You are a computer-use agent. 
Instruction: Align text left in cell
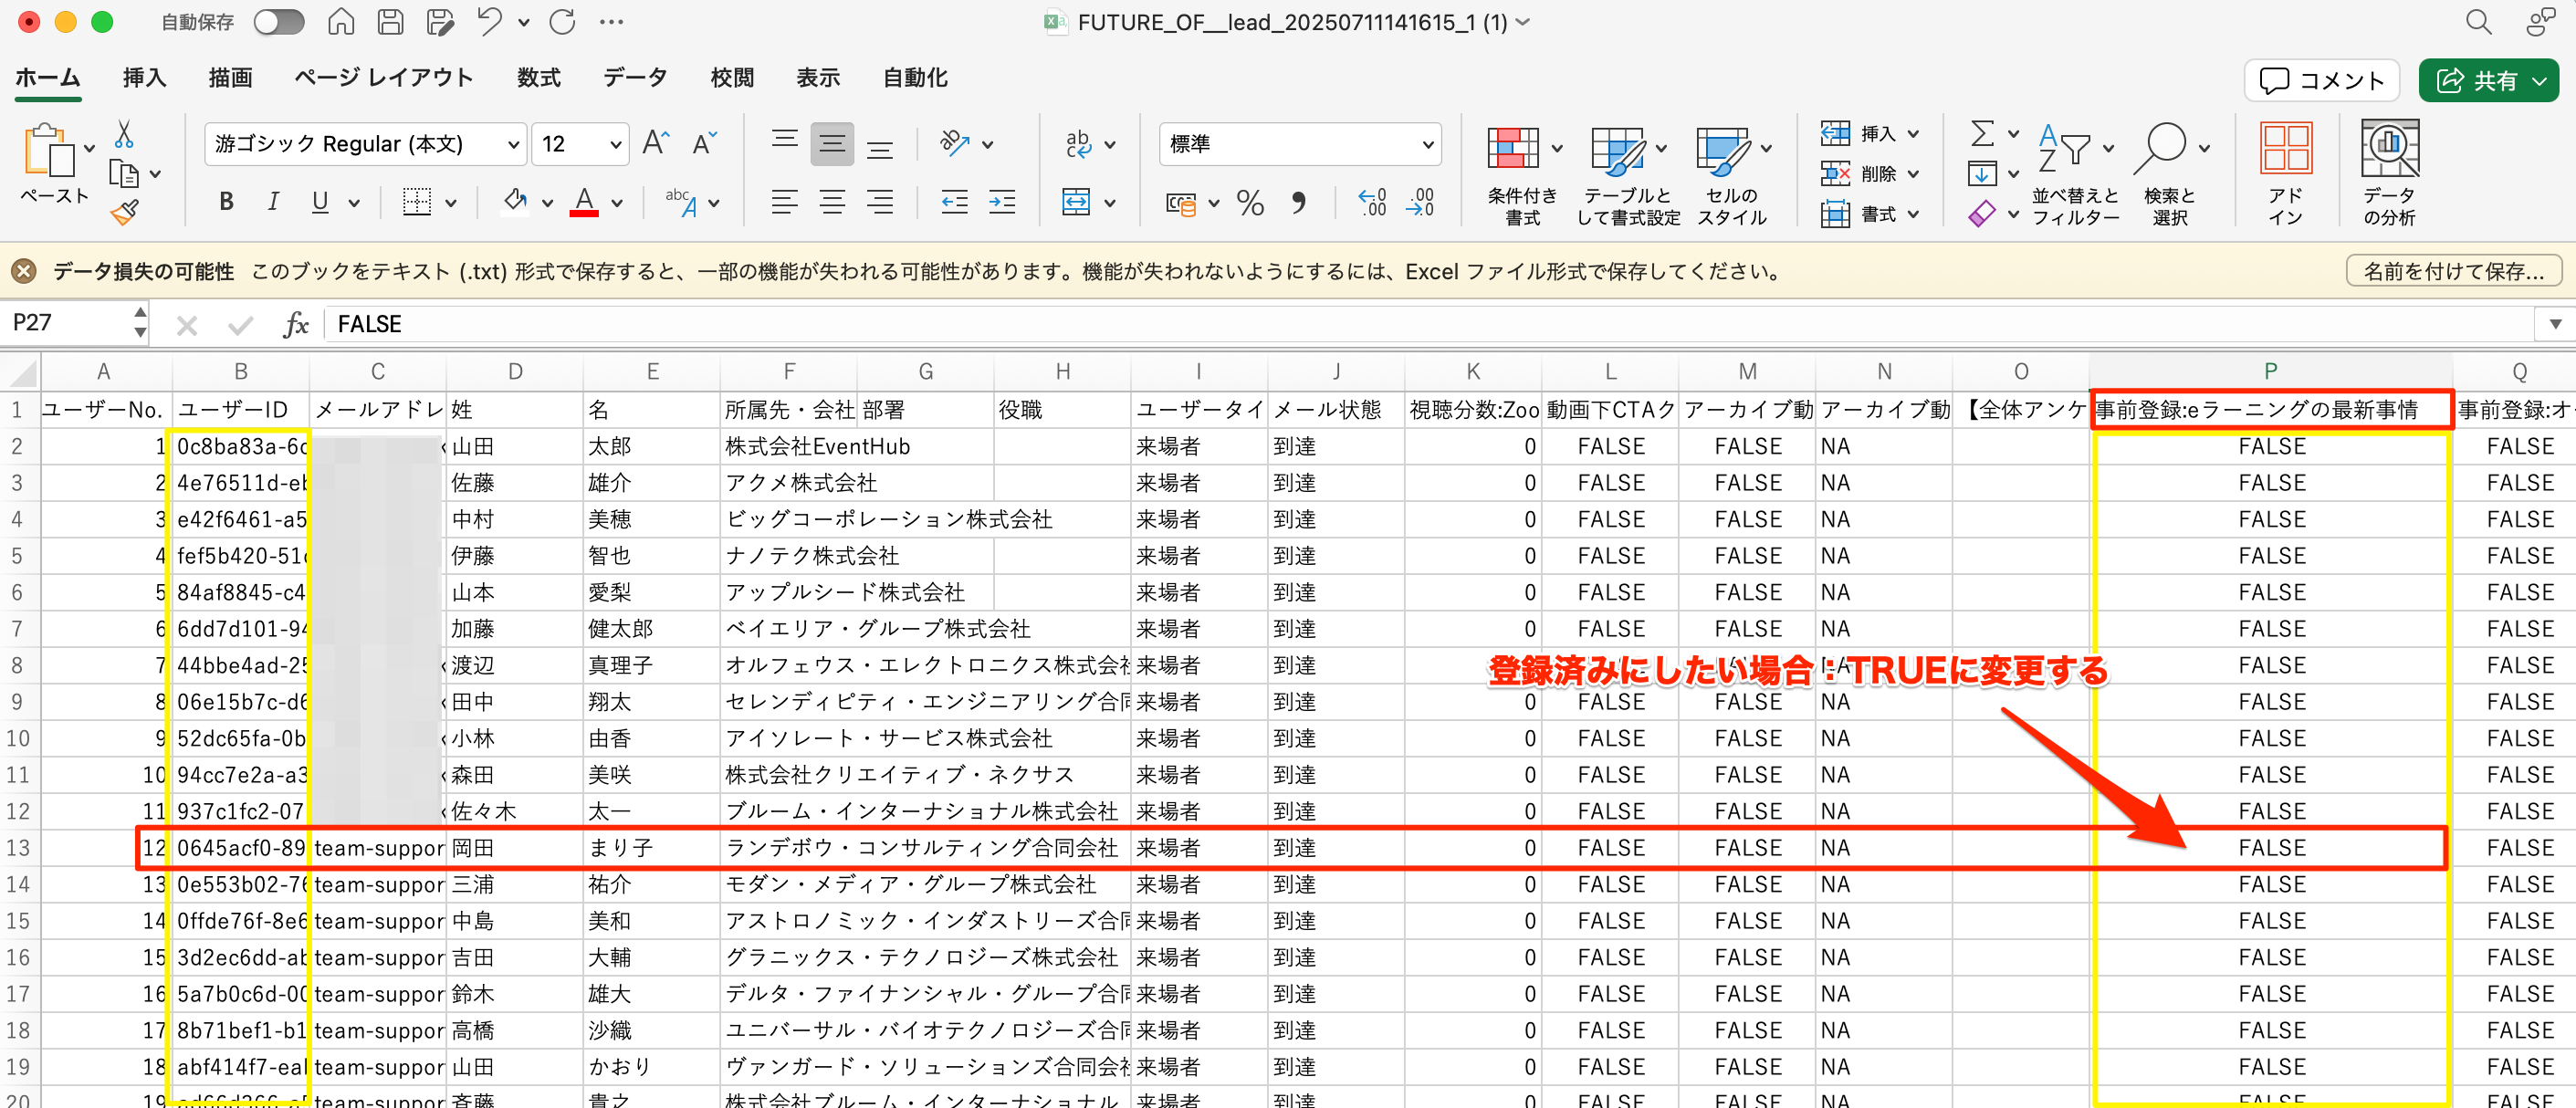click(785, 202)
